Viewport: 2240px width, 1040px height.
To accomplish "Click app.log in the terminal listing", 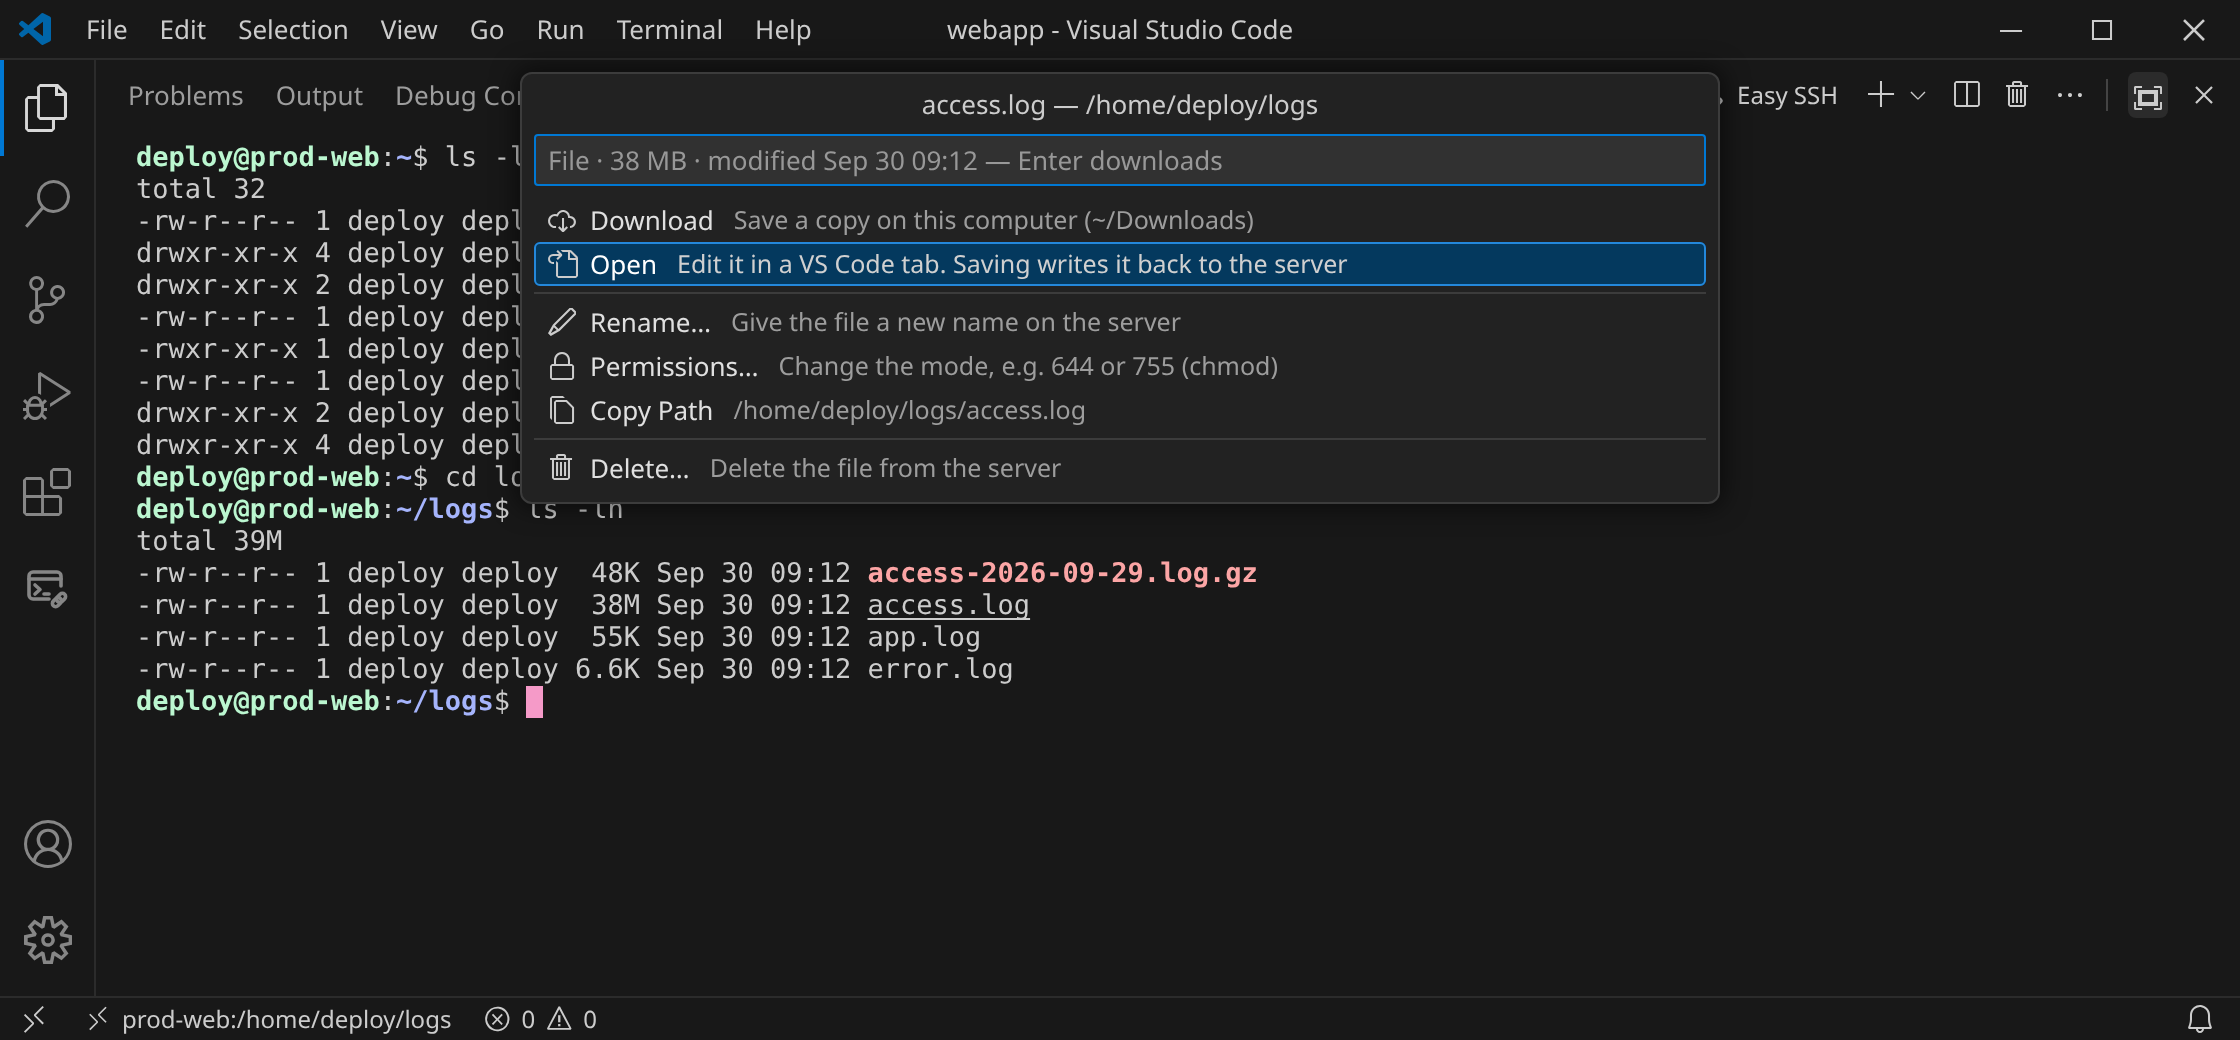I will click(924, 637).
